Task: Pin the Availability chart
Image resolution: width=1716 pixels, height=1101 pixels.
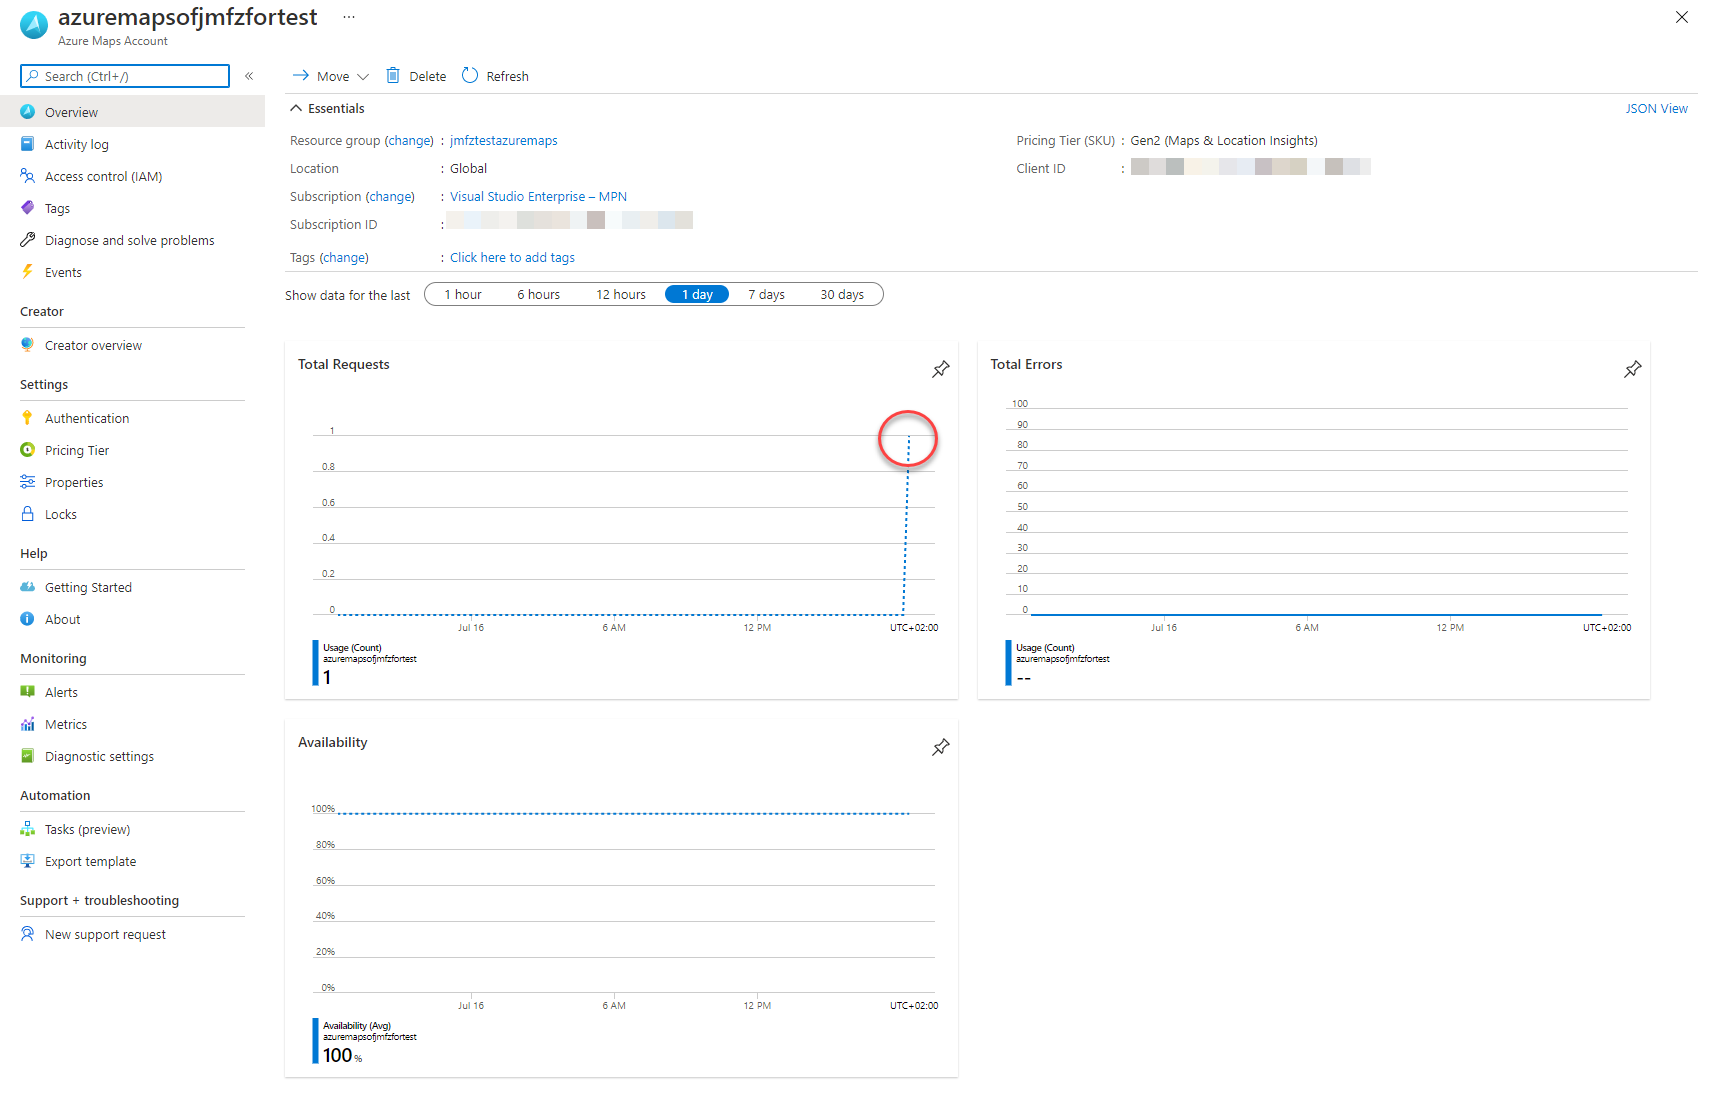Action: click(x=941, y=747)
